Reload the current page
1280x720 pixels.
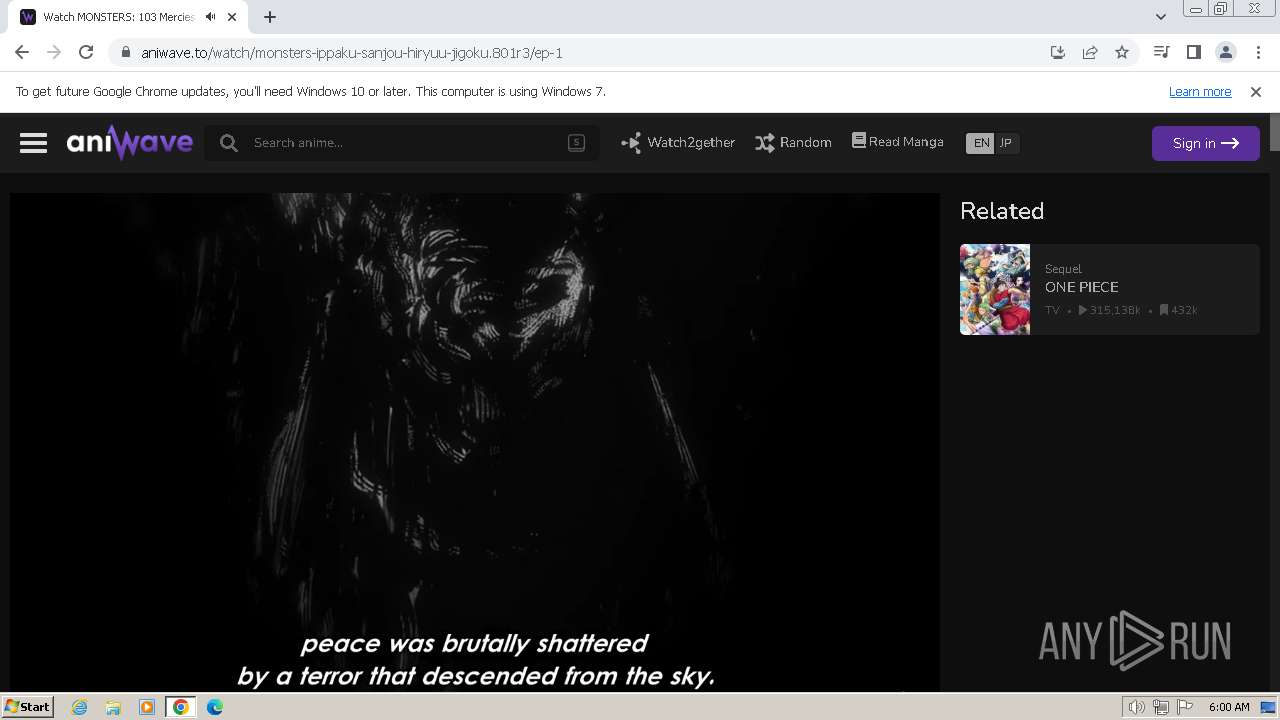point(86,52)
